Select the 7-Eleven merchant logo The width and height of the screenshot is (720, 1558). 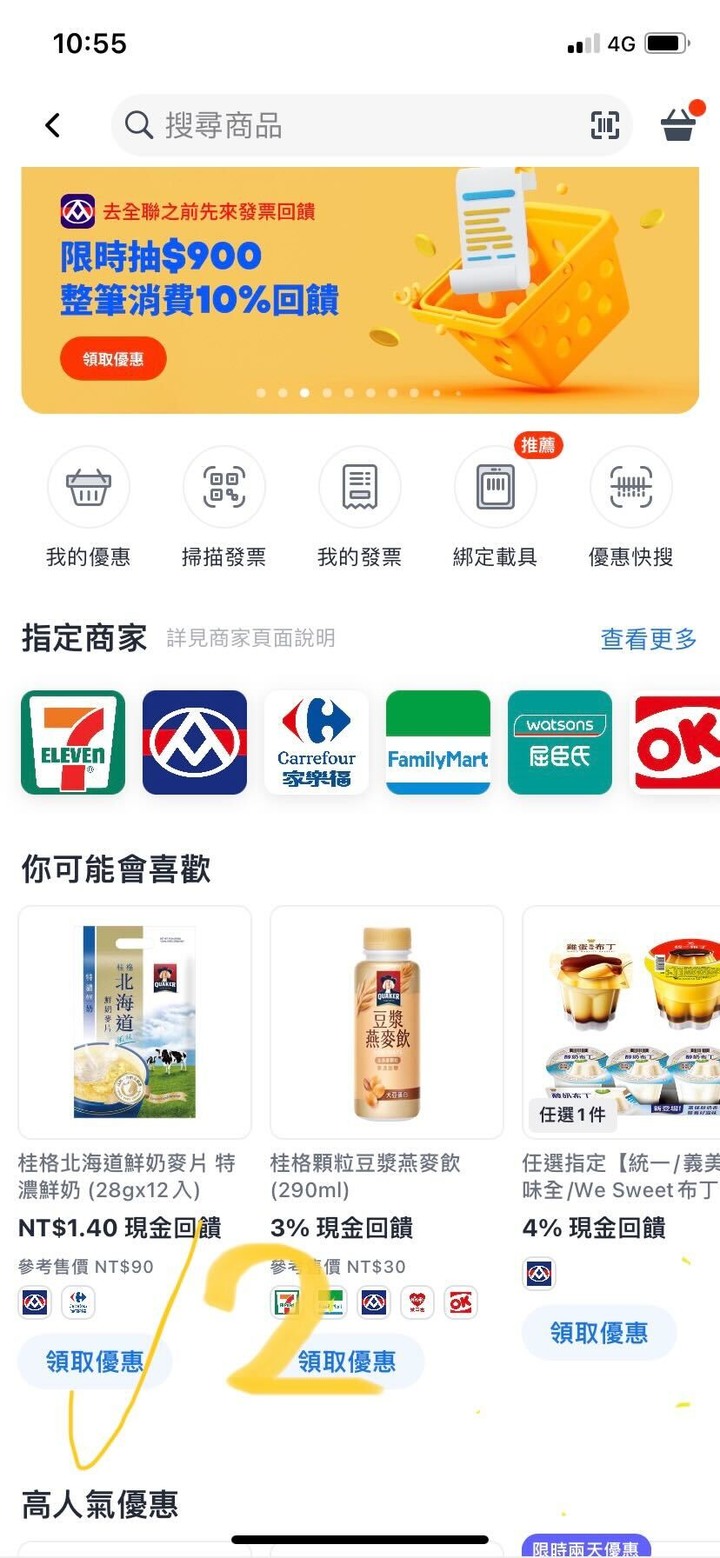coord(73,742)
